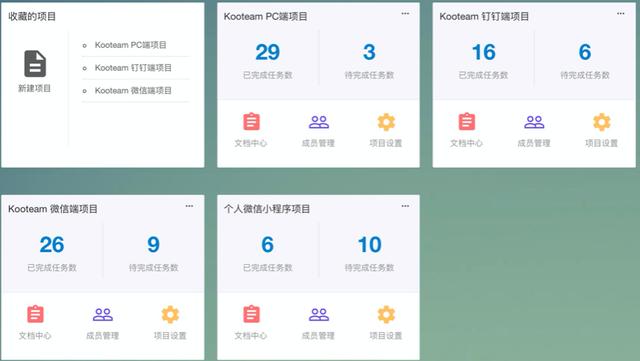
Task: Open Kooteam 钉钉端项目 in favorites list
Action: [133, 68]
